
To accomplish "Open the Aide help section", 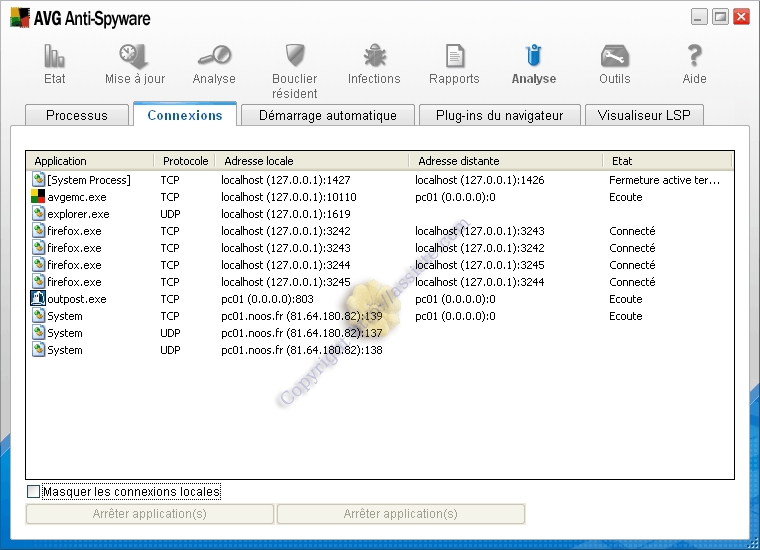I will [694, 64].
